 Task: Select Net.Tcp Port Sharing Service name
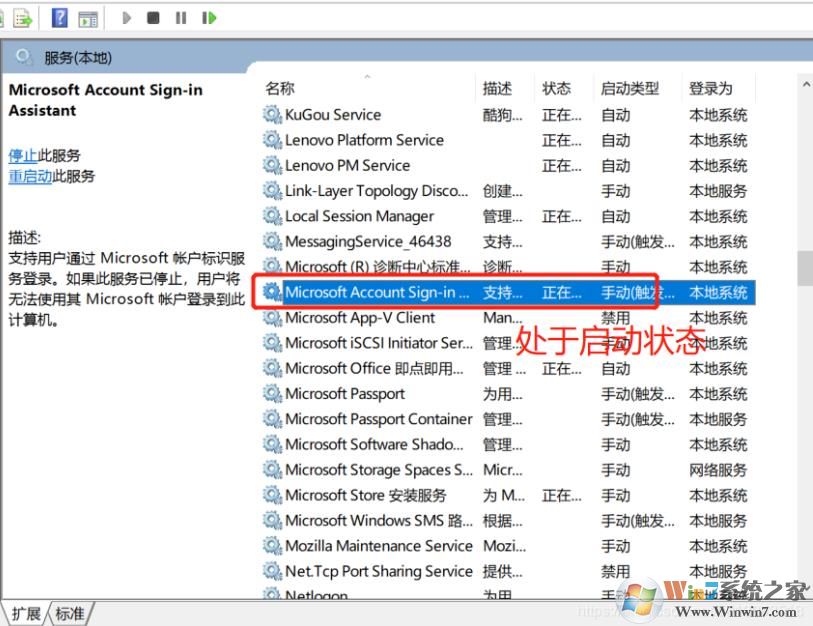[x=379, y=571]
